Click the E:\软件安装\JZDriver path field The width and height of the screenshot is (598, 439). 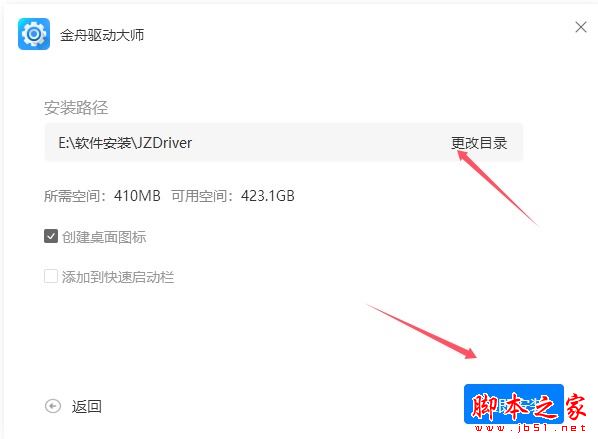pos(283,142)
